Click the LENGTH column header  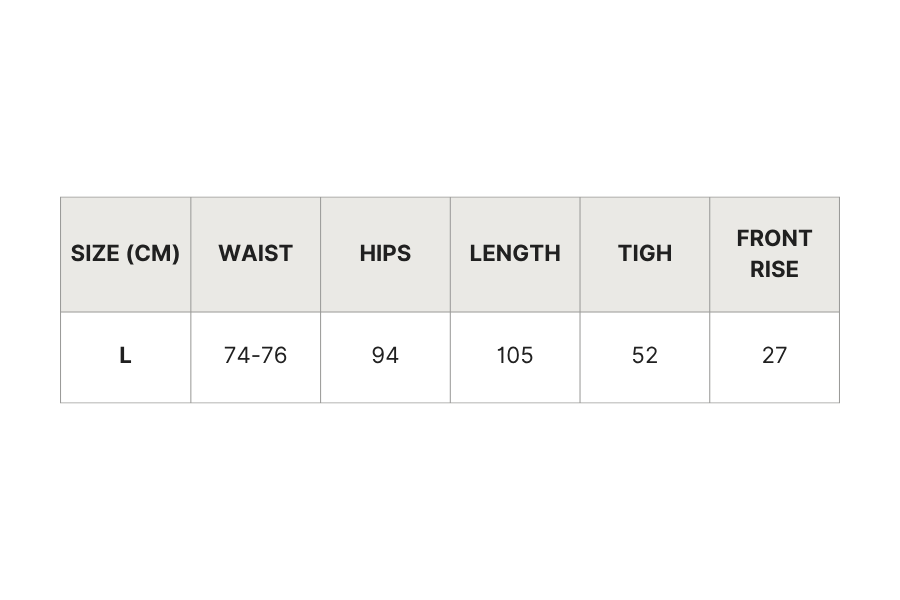(515, 254)
